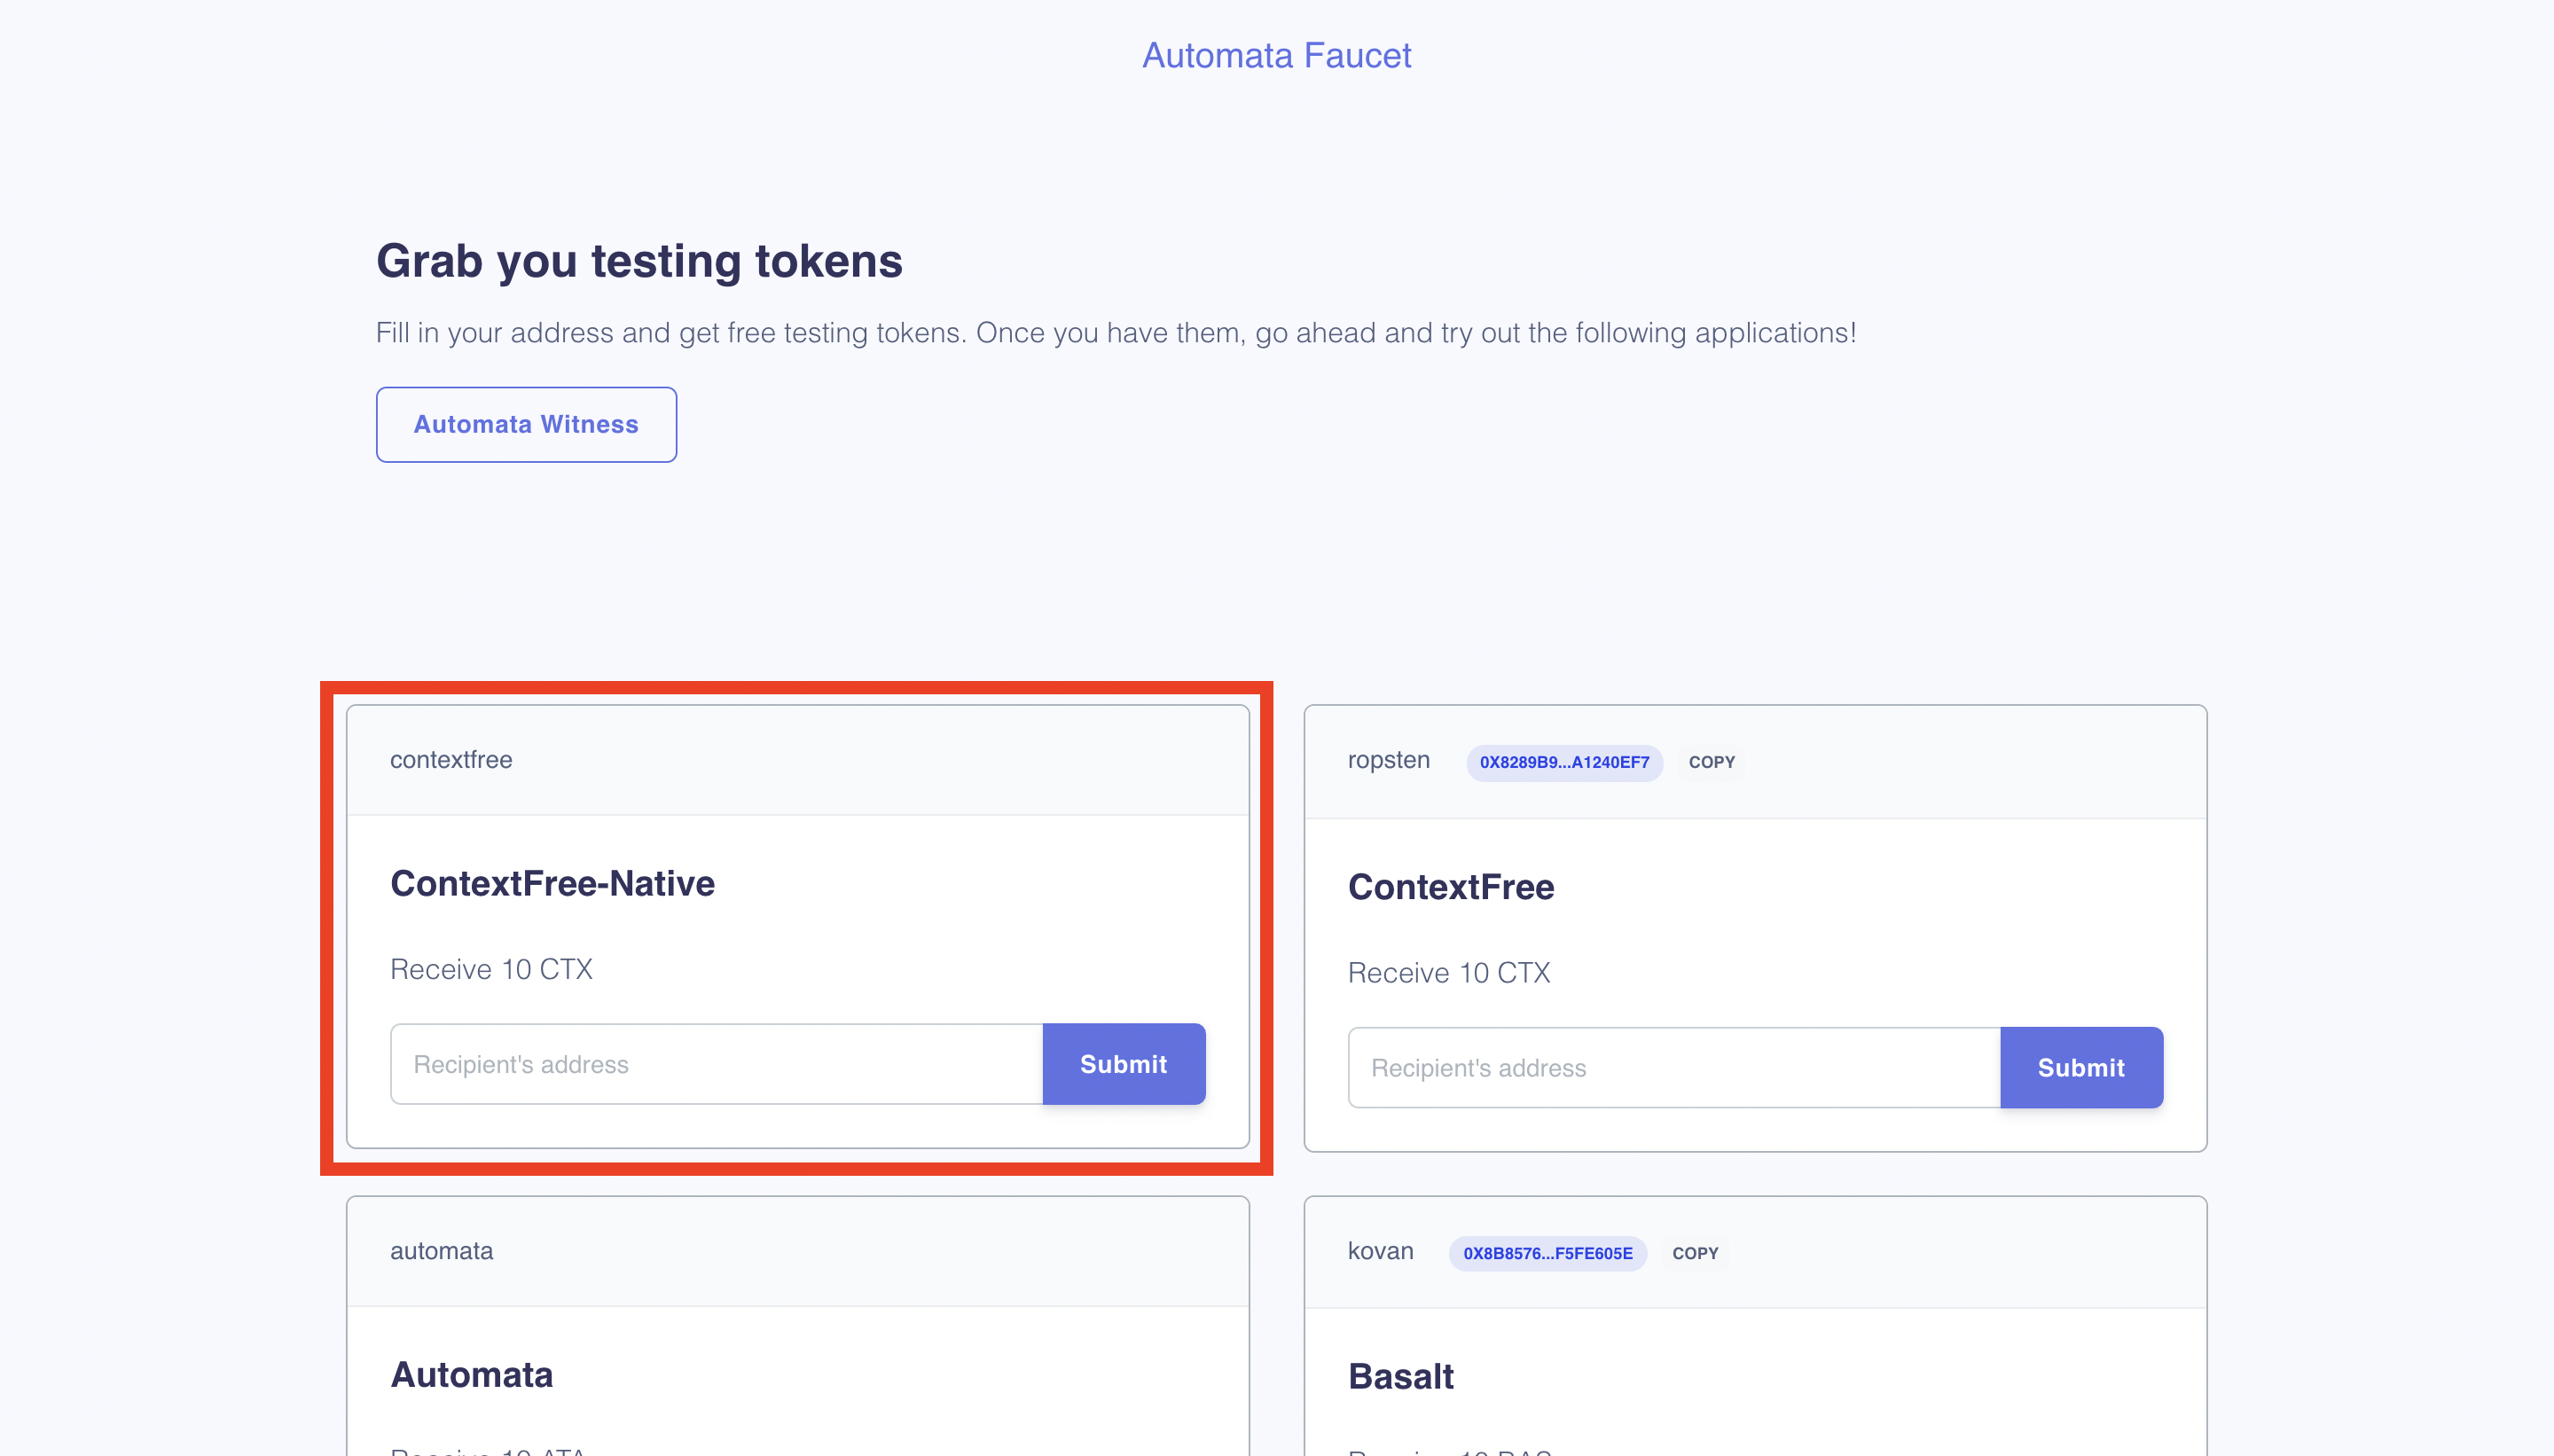The height and width of the screenshot is (1456, 2554).
Task: Click the Grab you testing tokens heading
Action: (639, 262)
